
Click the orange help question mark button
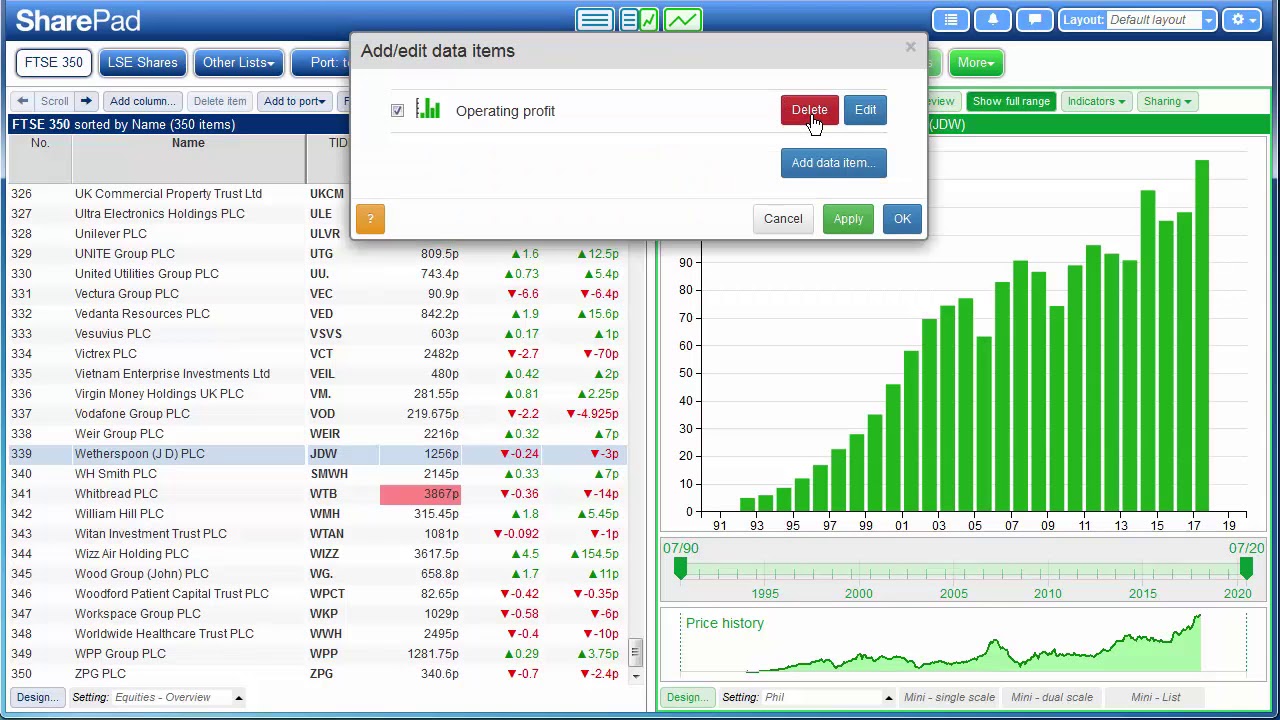tap(370, 219)
